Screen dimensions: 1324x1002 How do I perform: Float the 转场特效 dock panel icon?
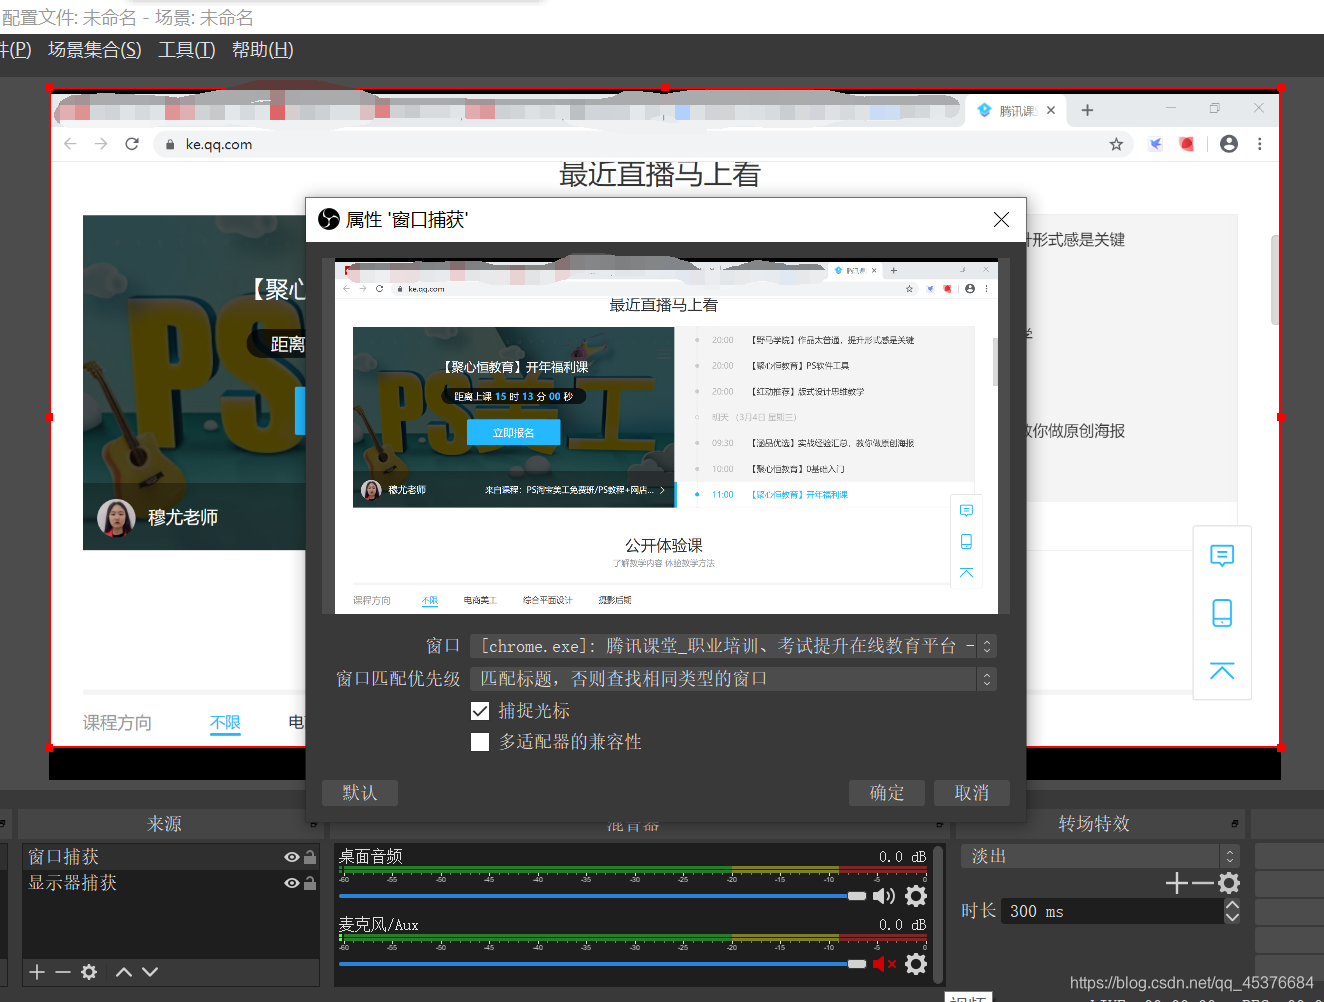(1235, 824)
